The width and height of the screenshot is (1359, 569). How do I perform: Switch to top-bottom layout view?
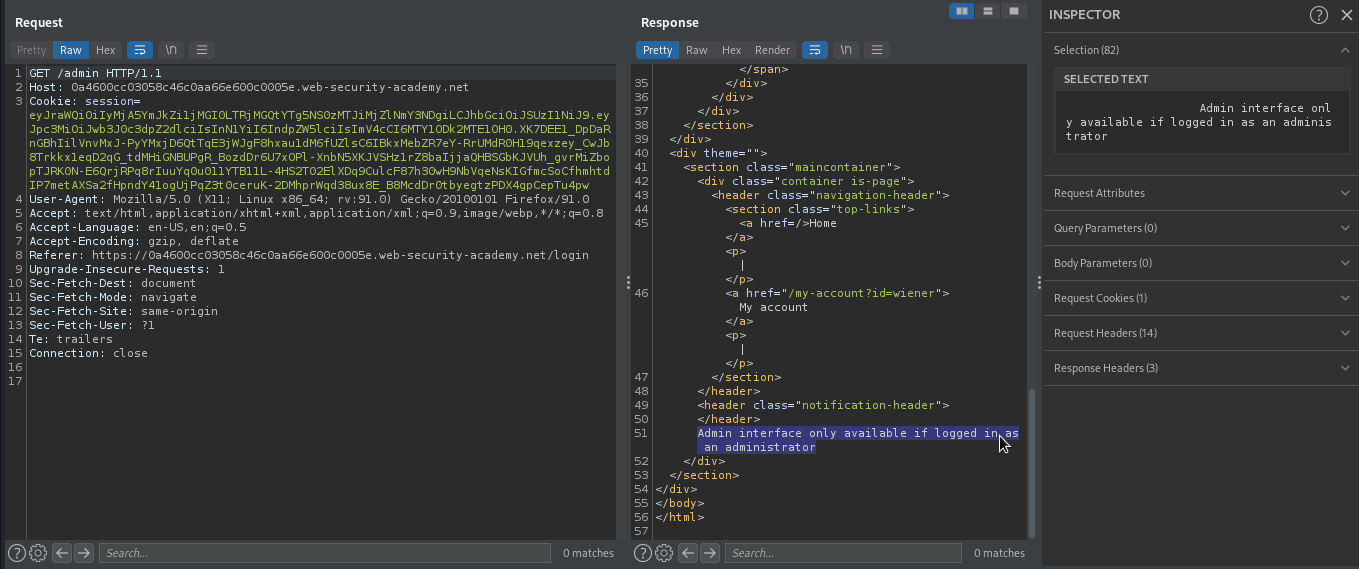[988, 11]
